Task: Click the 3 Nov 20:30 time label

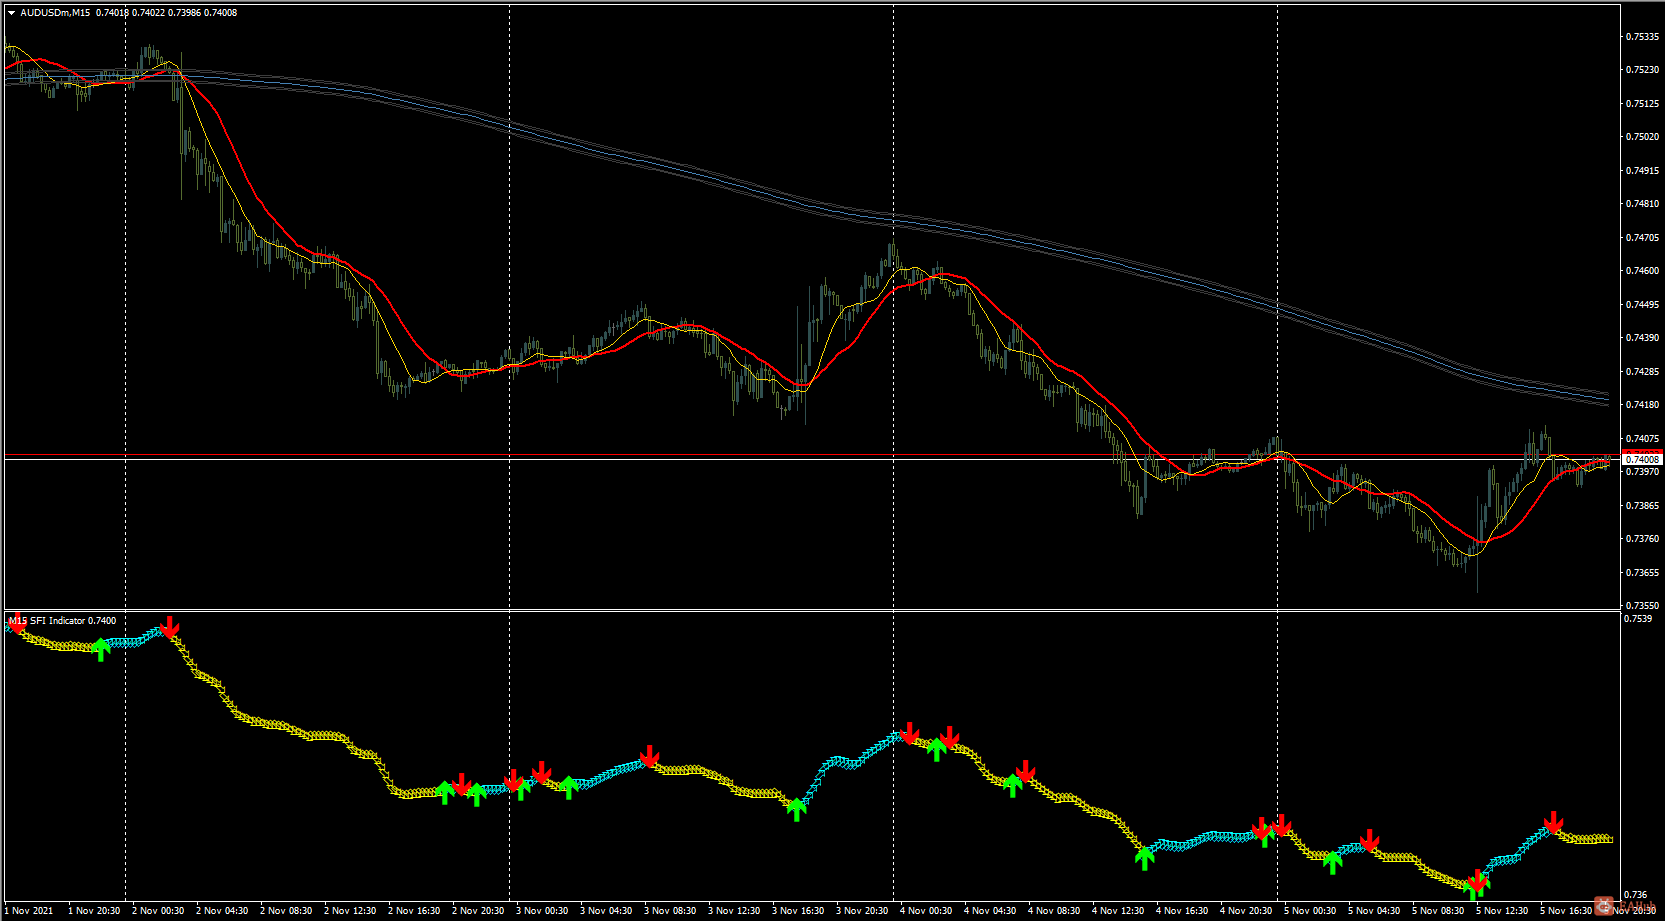Action: [x=862, y=911]
